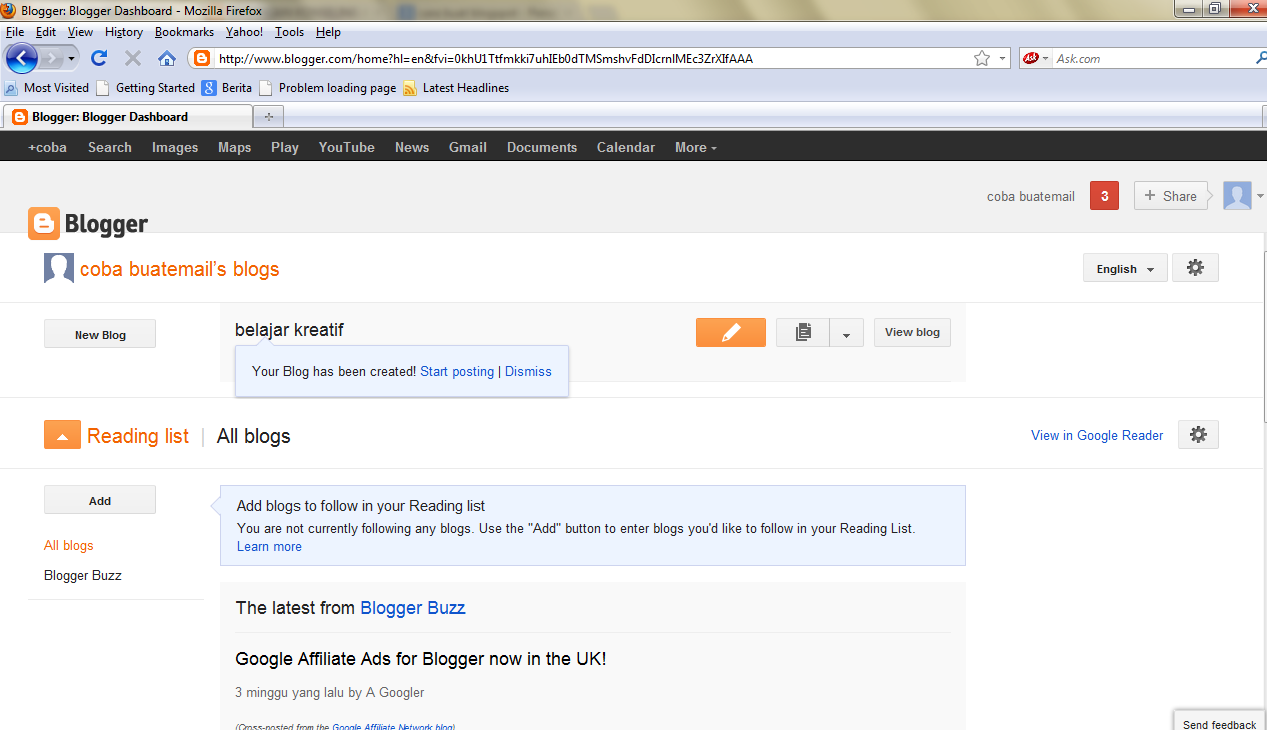This screenshot has height=730, width=1267.
Task: Click the Send feedback button
Action: point(1220,722)
